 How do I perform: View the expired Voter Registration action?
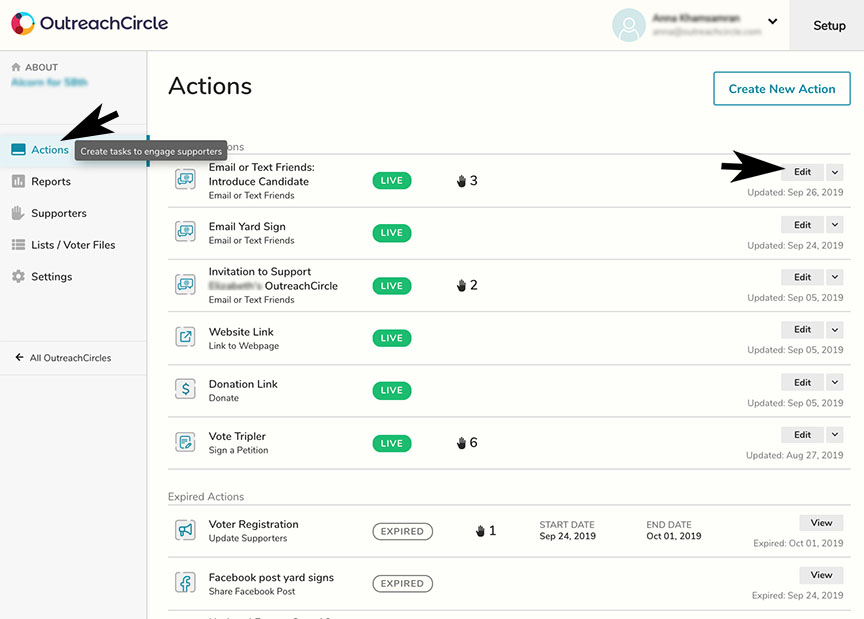[x=821, y=523]
